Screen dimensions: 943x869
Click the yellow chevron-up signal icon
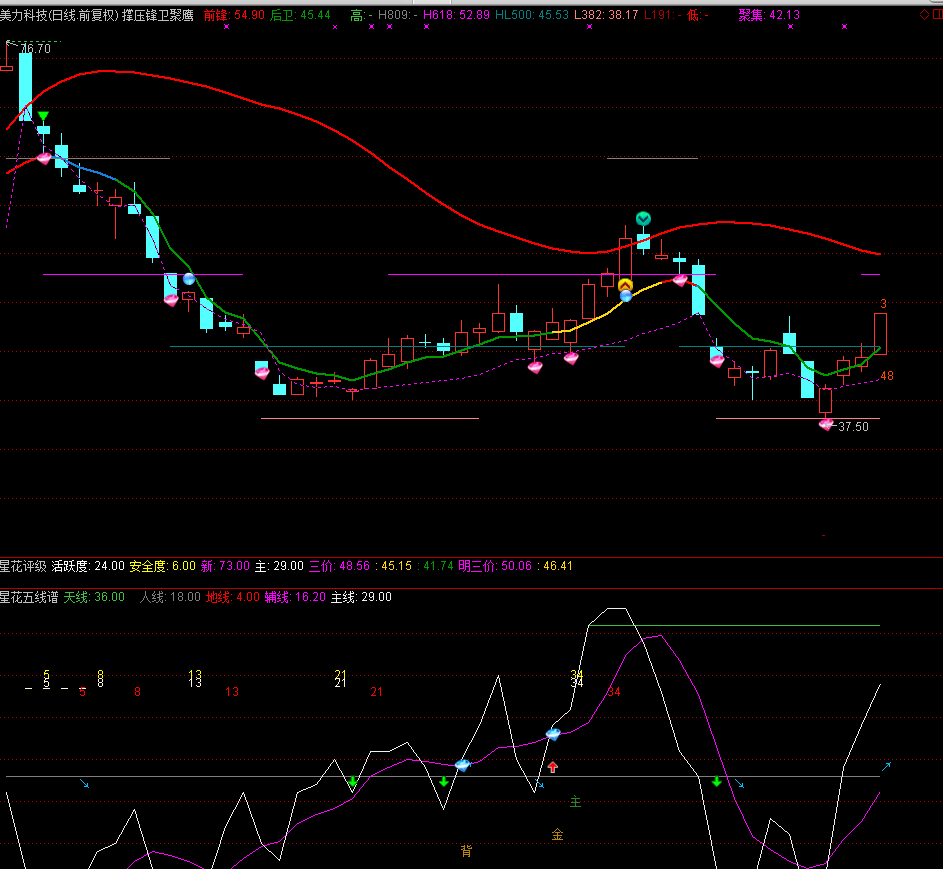pos(625,285)
